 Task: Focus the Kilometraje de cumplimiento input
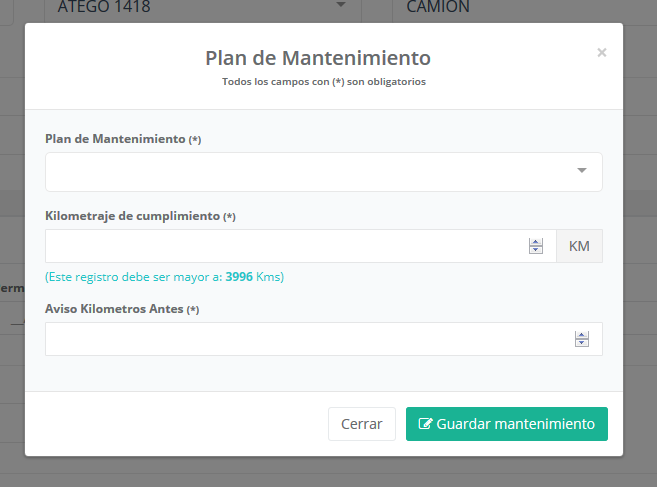285,246
